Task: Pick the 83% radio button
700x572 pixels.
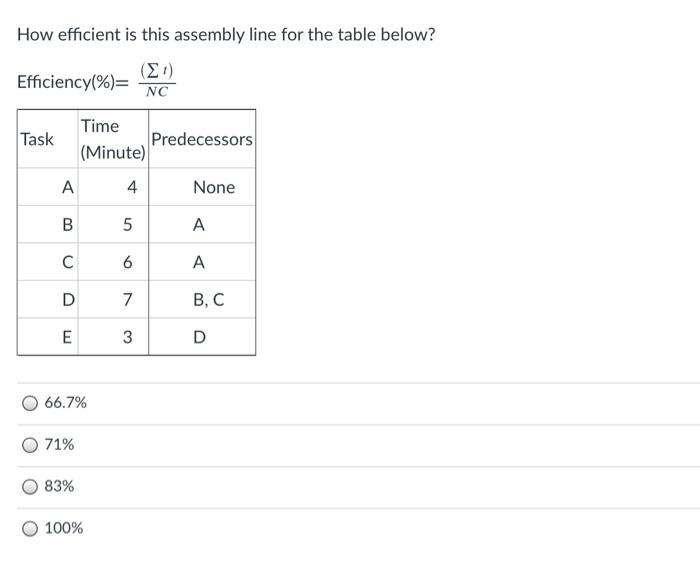Action: (31, 486)
